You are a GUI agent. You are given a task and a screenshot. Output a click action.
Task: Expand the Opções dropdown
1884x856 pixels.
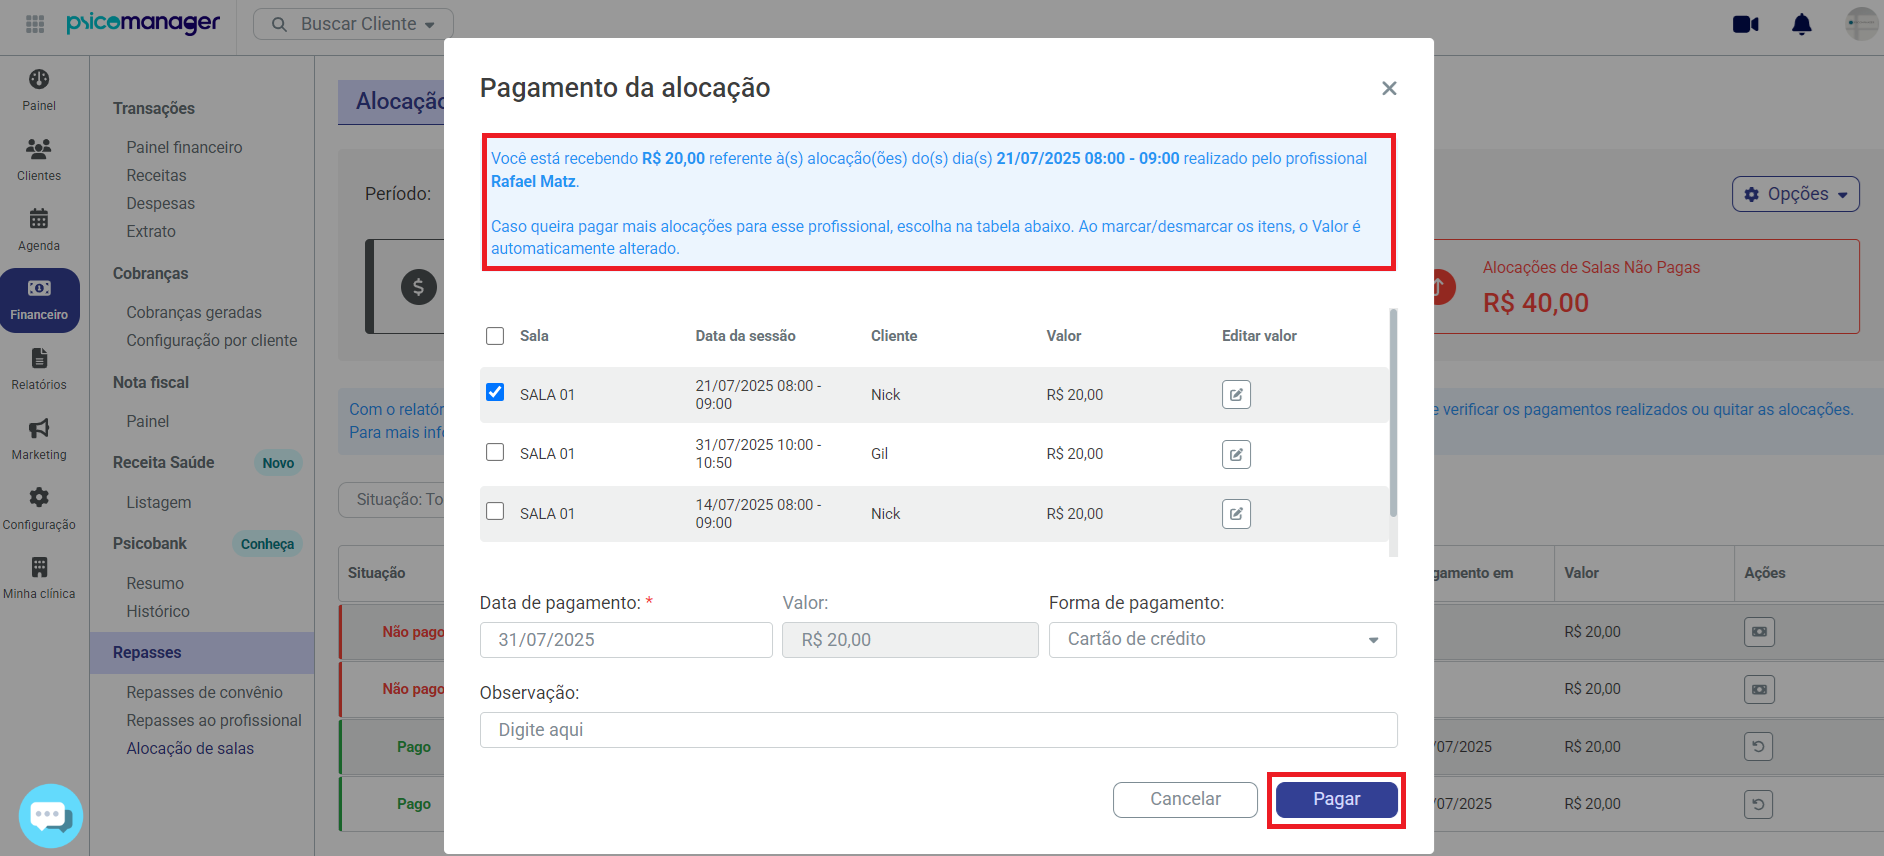1796,194
